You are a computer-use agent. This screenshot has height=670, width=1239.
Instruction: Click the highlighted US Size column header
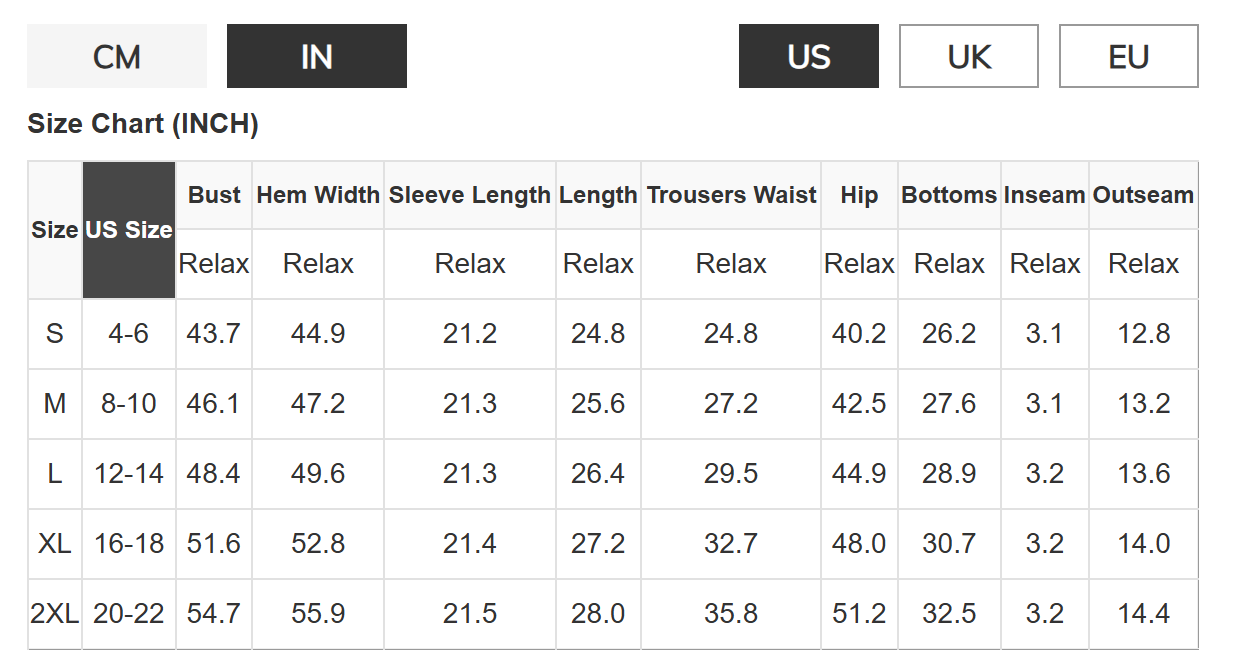pos(129,230)
